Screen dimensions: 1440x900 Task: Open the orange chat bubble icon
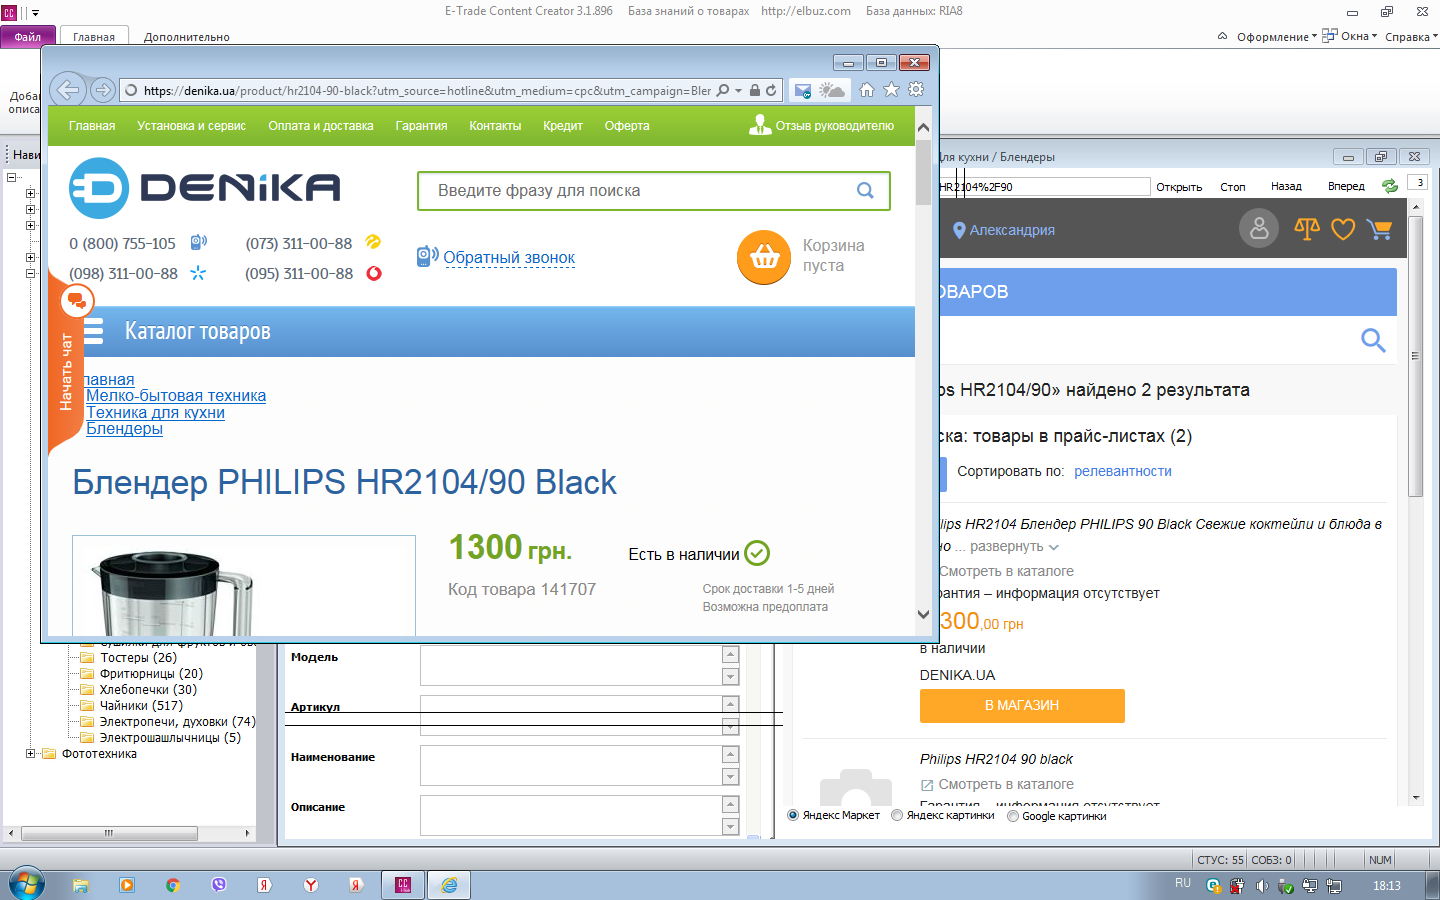(x=77, y=300)
